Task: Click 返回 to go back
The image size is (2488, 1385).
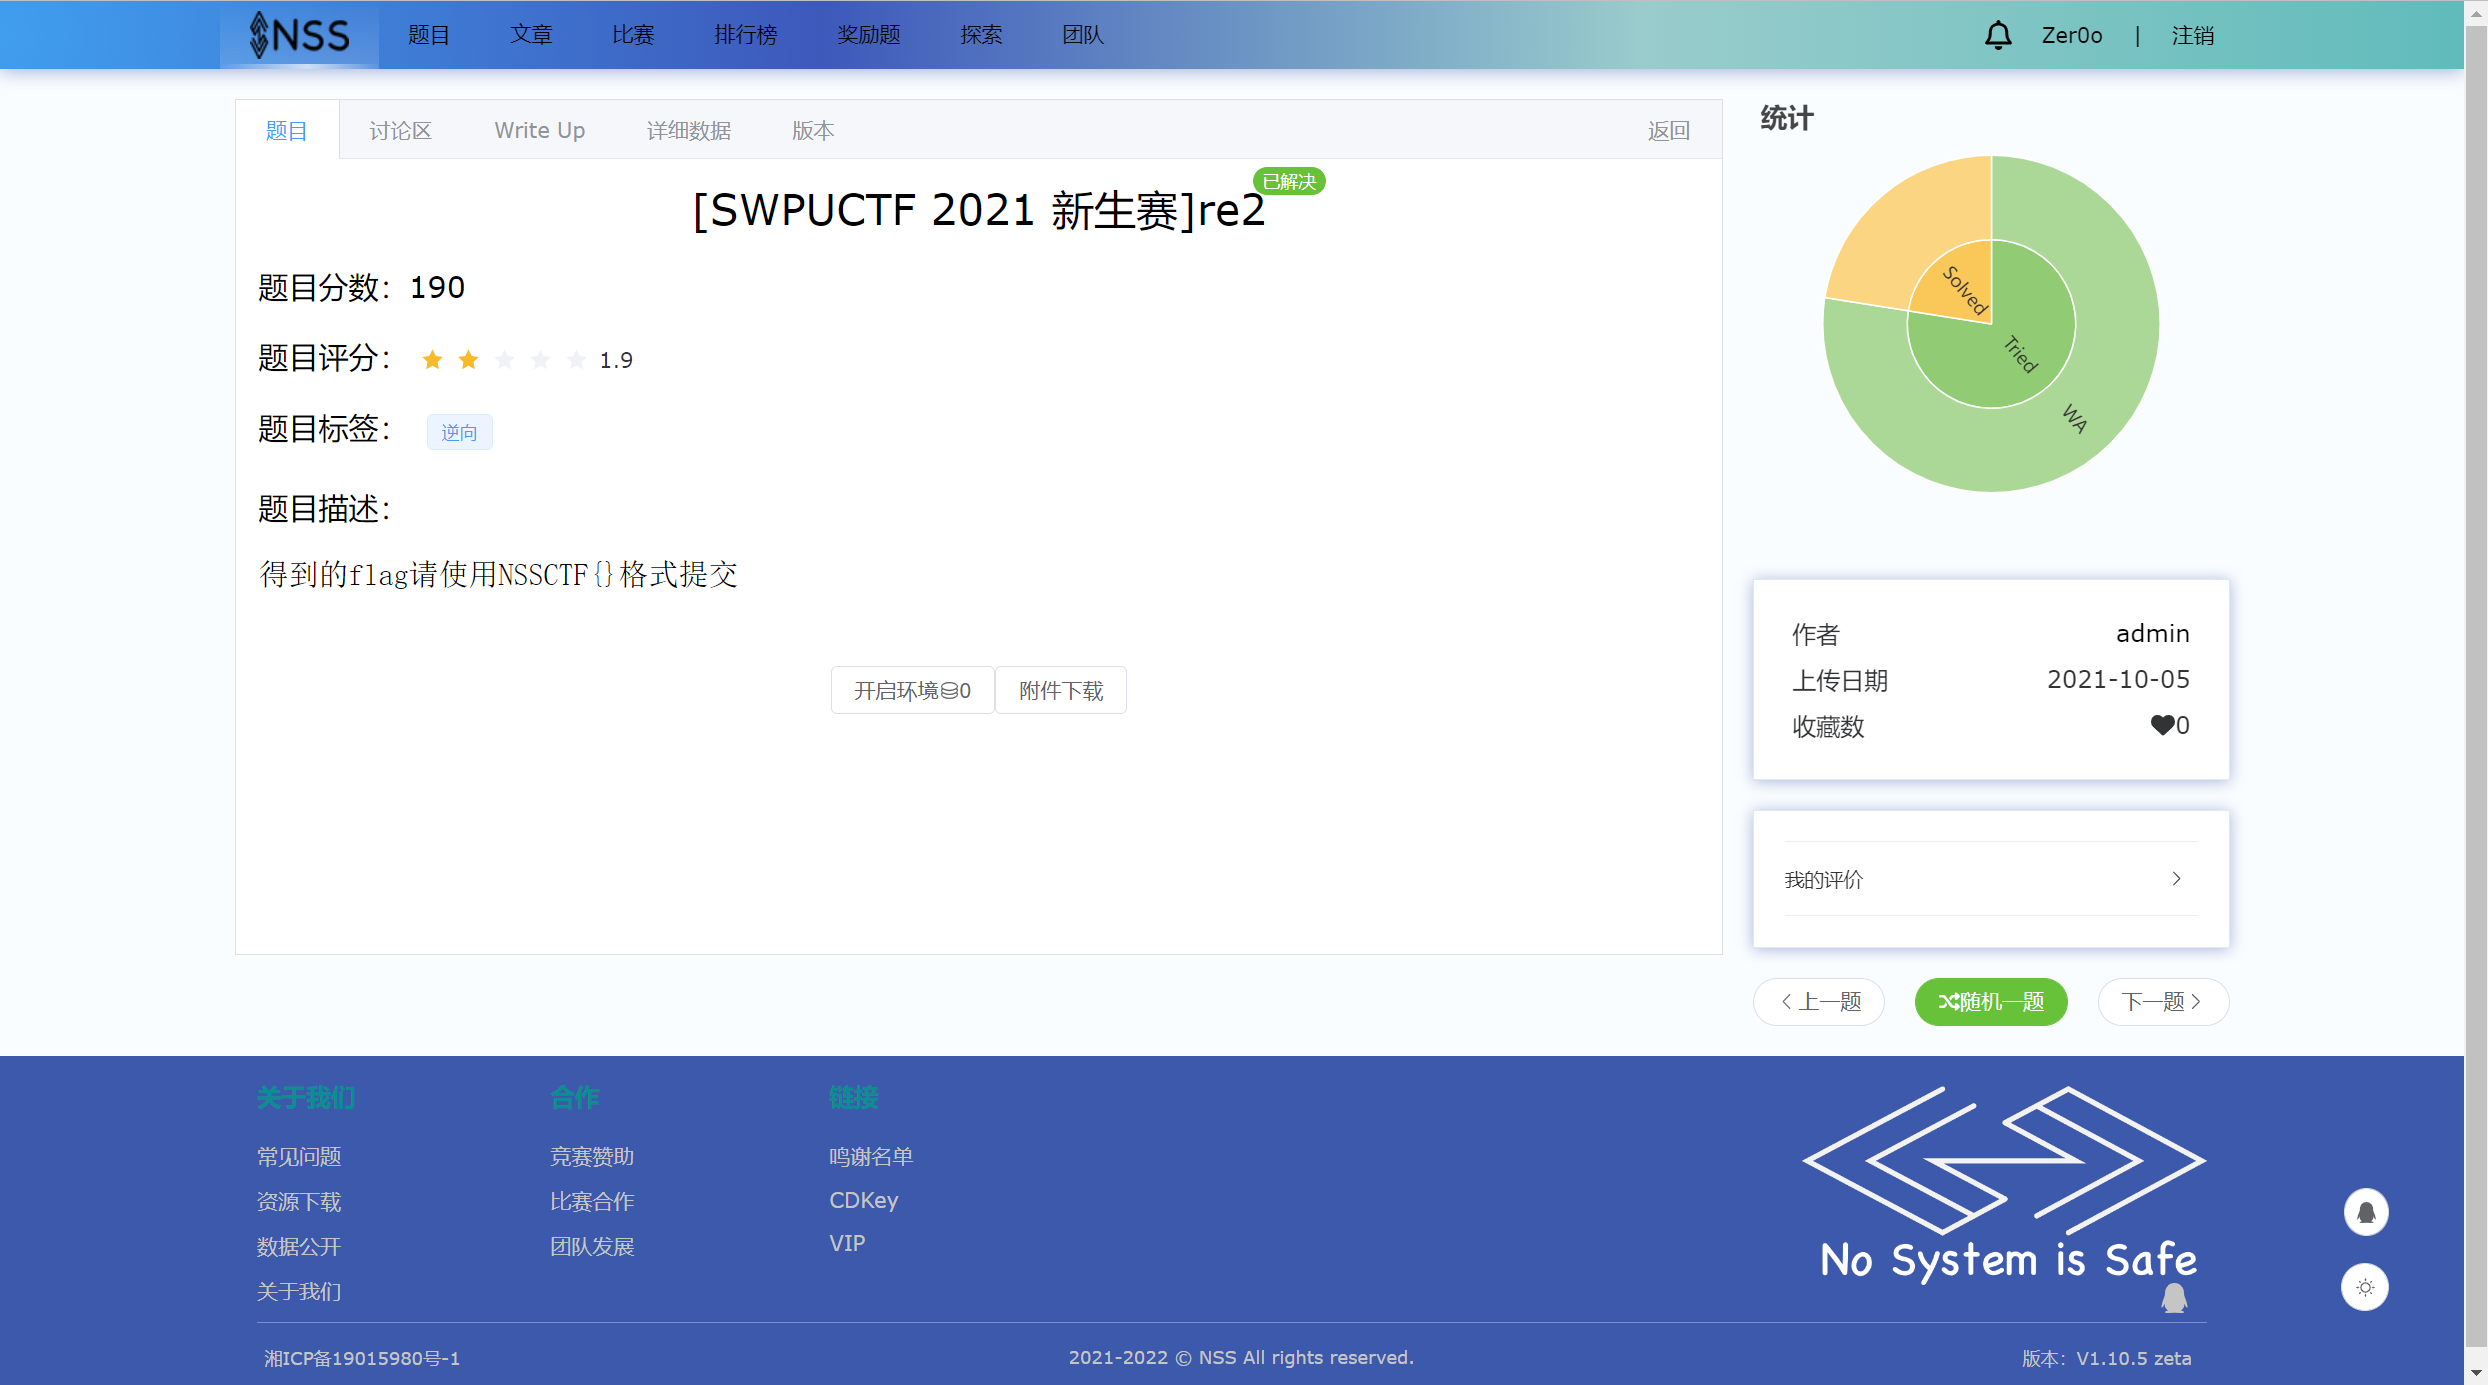Action: point(1669,130)
